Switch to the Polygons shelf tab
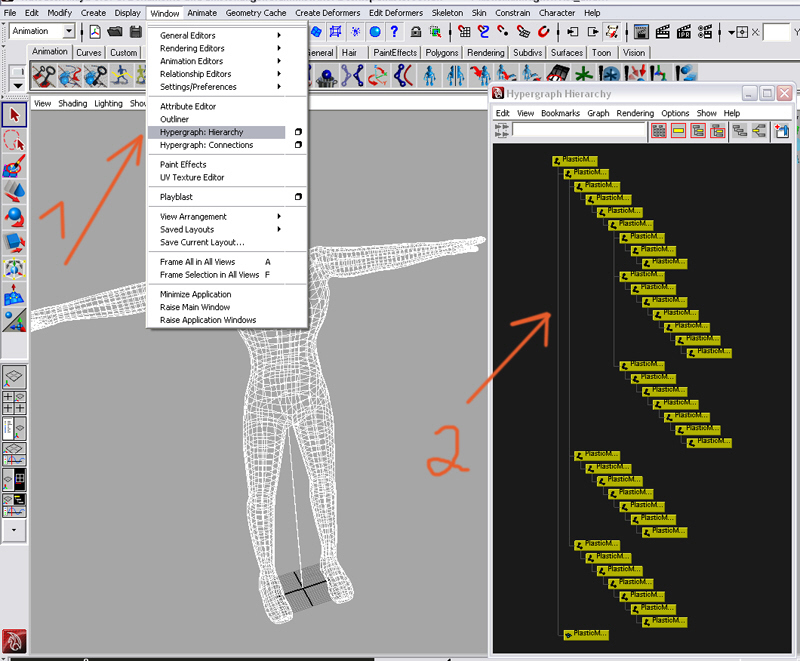The width and height of the screenshot is (800, 661). 441,53
